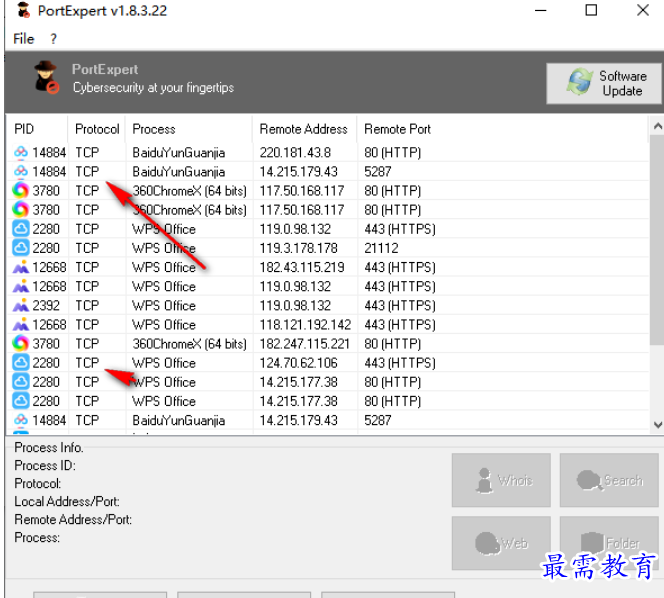Click the Software Update refresh icon
664x598 pixels.
click(579, 81)
